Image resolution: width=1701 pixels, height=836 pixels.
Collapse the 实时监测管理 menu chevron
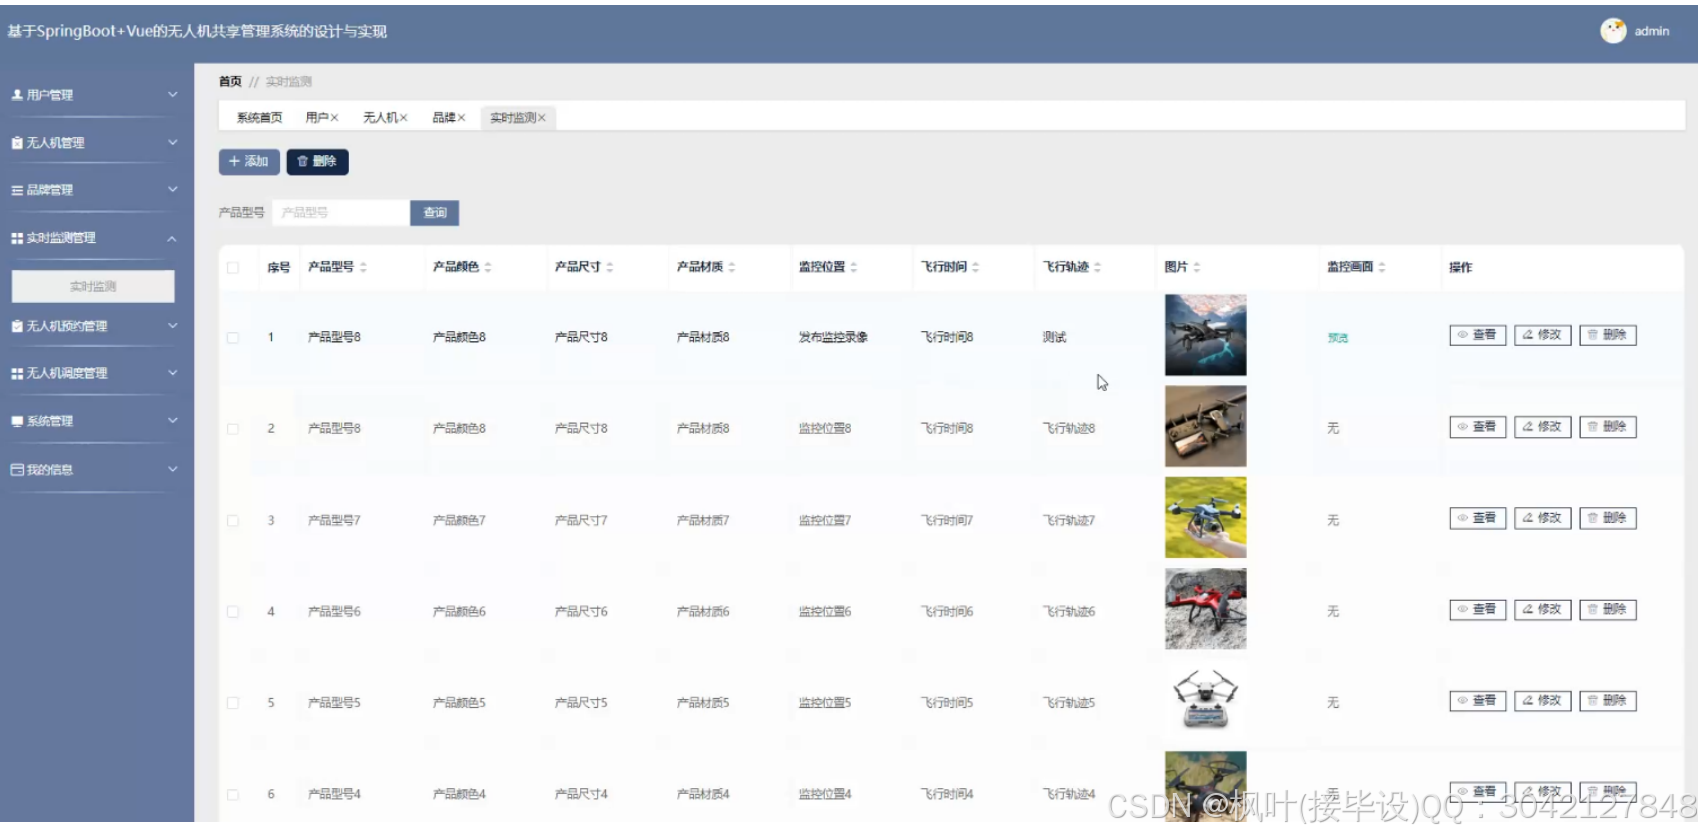172,238
